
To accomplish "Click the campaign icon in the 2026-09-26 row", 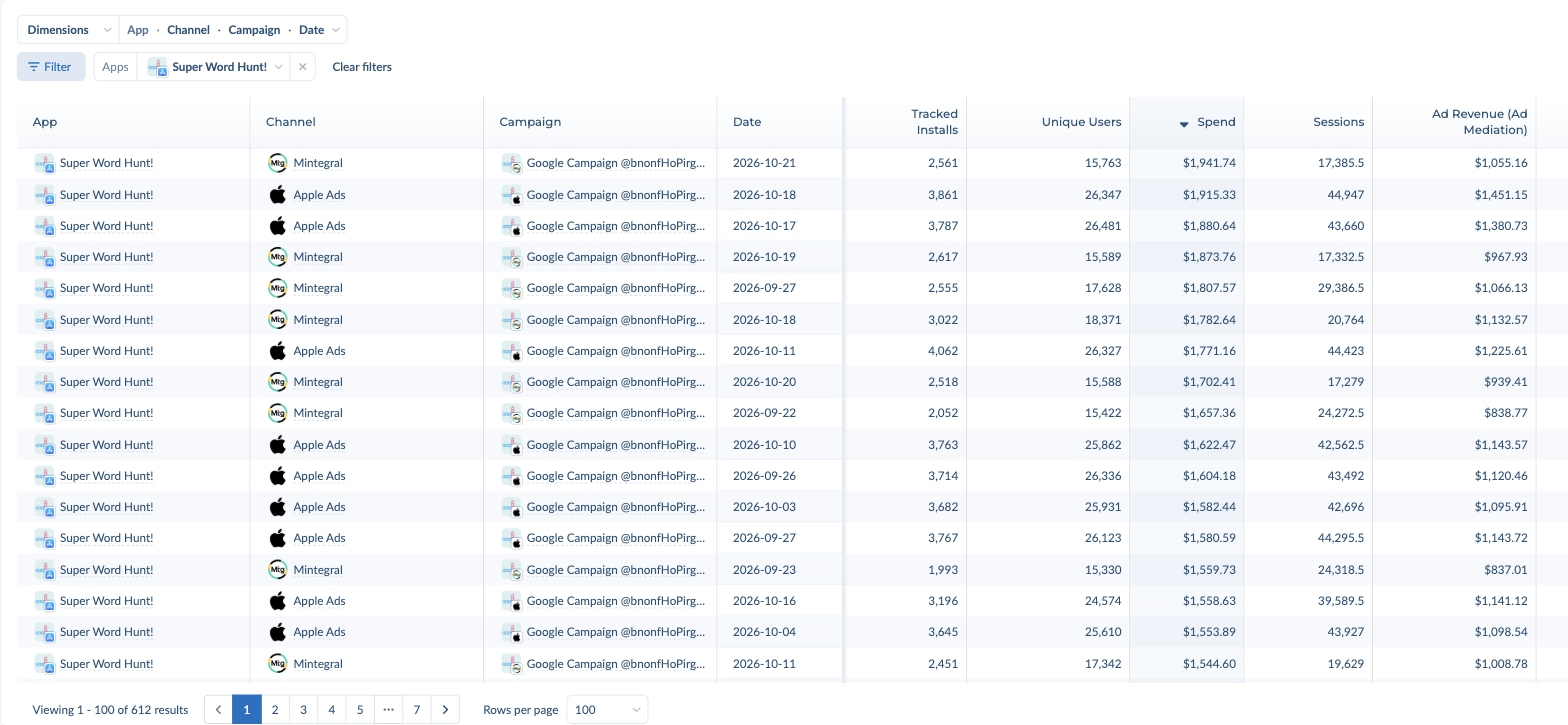I will [511, 476].
